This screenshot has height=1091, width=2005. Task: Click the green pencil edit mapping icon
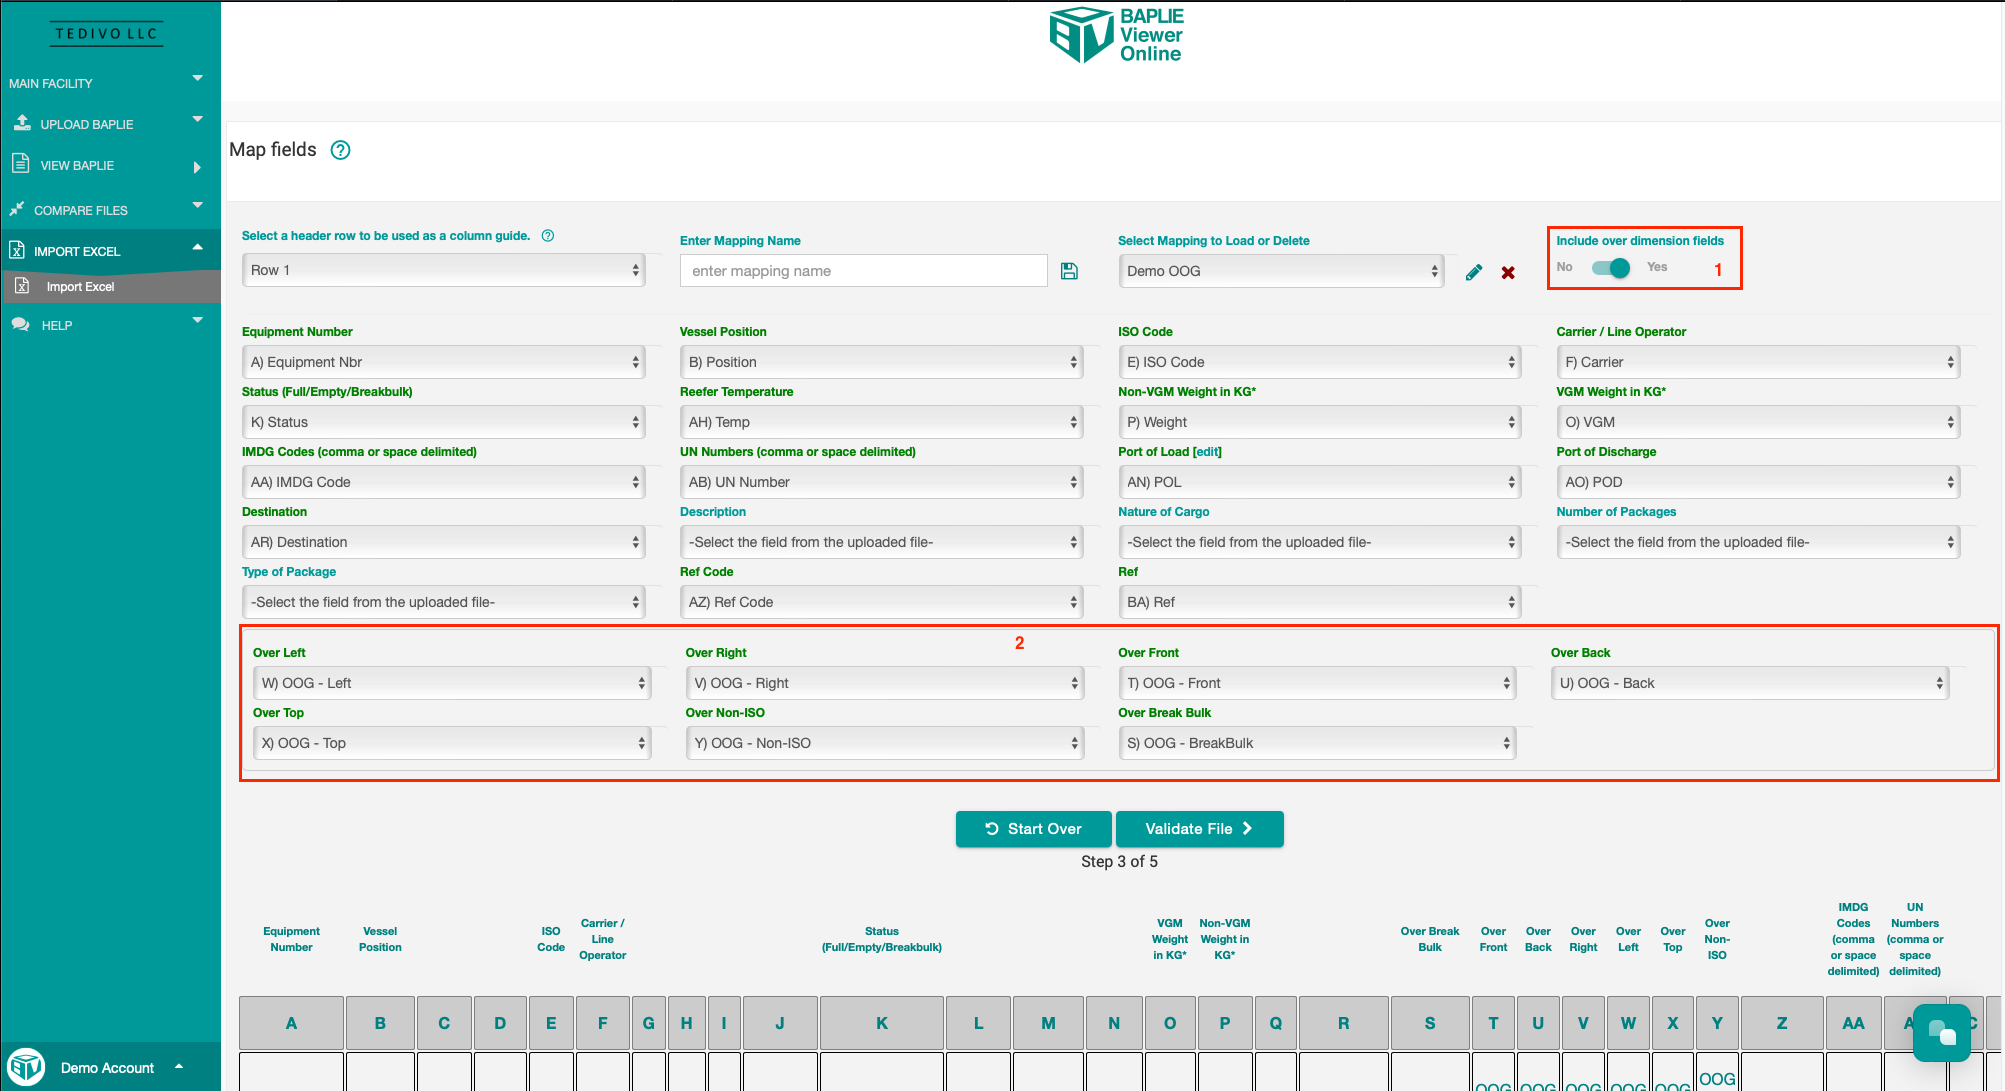pyautogui.click(x=1474, y=272)
